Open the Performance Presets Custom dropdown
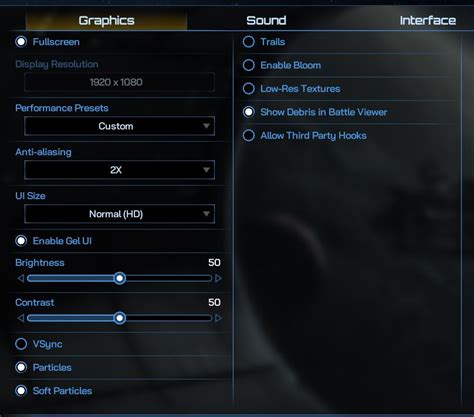Viewport: 474px width, 417px height. pyautogui.click(x=119, y=126)
